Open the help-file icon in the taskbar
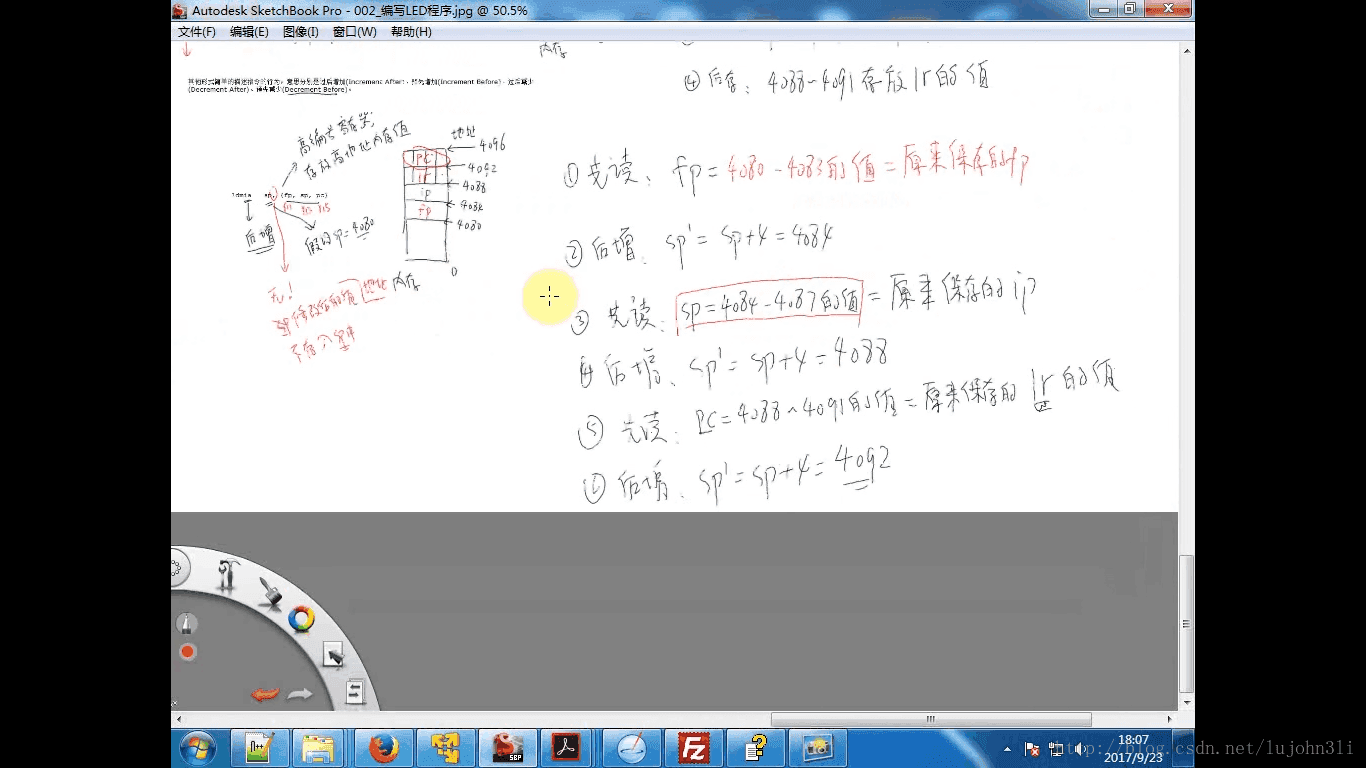Viewport: 1366px width, 768px height. (755, 748)
